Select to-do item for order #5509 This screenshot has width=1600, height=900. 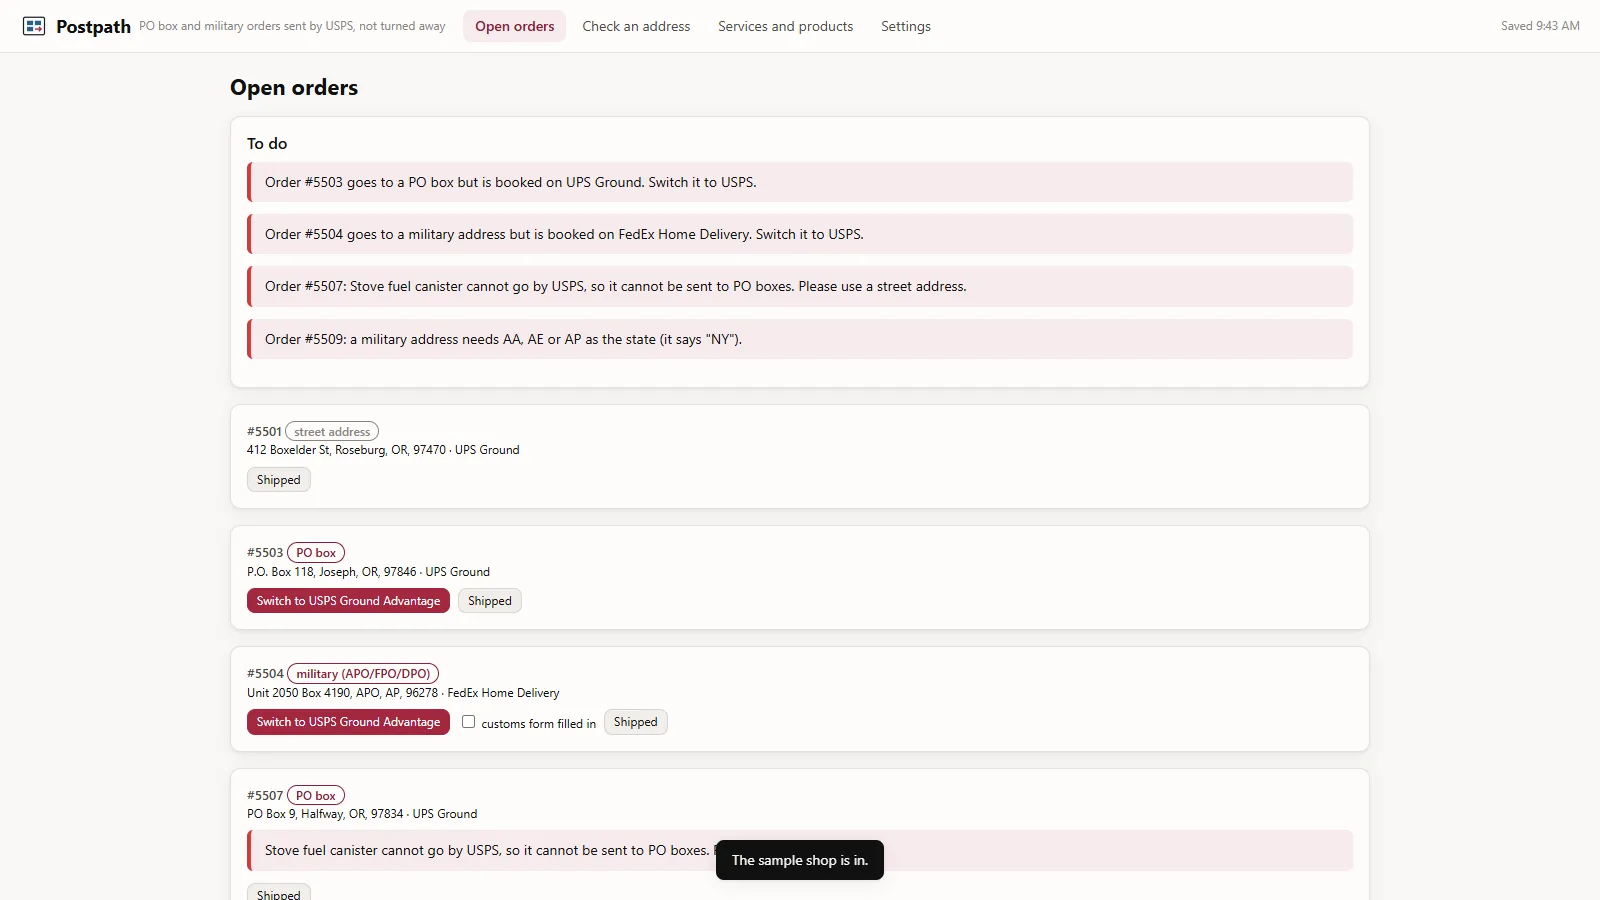(x=800, y=339)
